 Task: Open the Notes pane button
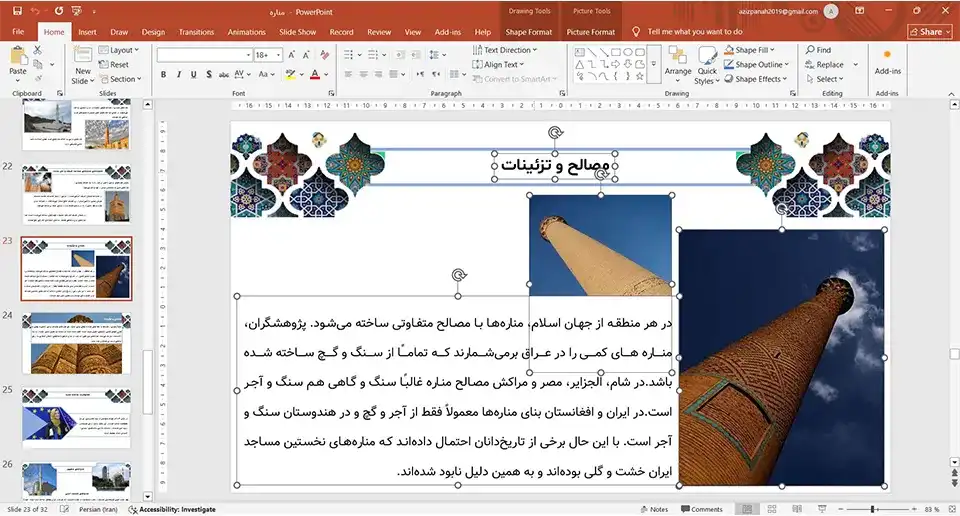[x=654, y=509]
